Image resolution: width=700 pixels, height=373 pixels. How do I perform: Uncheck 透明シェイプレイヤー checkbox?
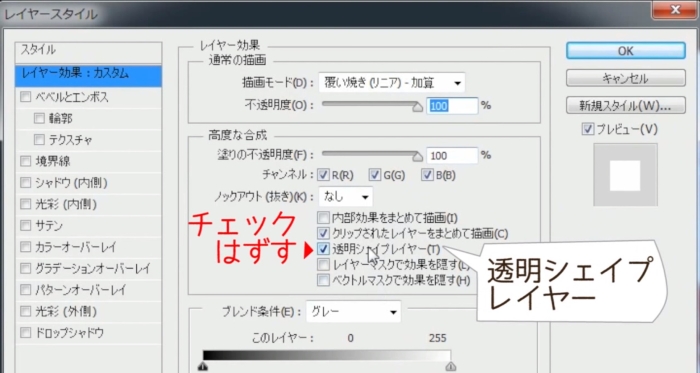pyautogui.click(x=323, y=249)
